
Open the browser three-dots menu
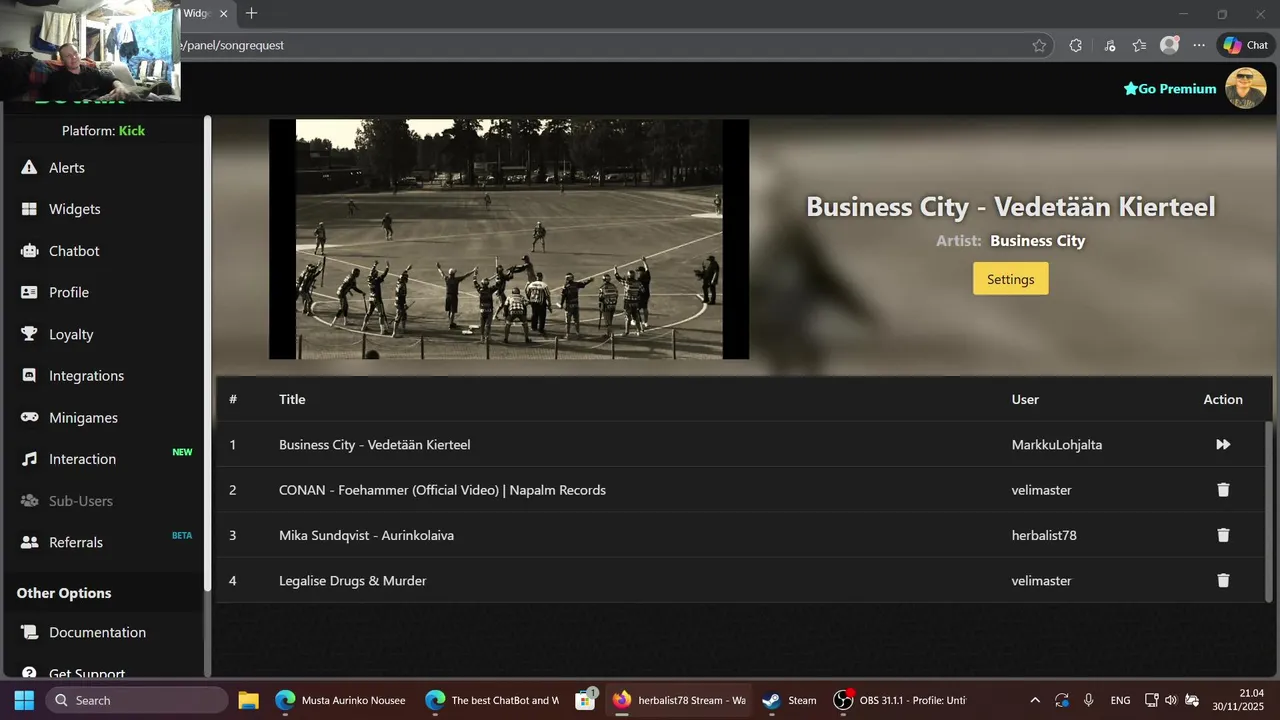pos(1199,45)
